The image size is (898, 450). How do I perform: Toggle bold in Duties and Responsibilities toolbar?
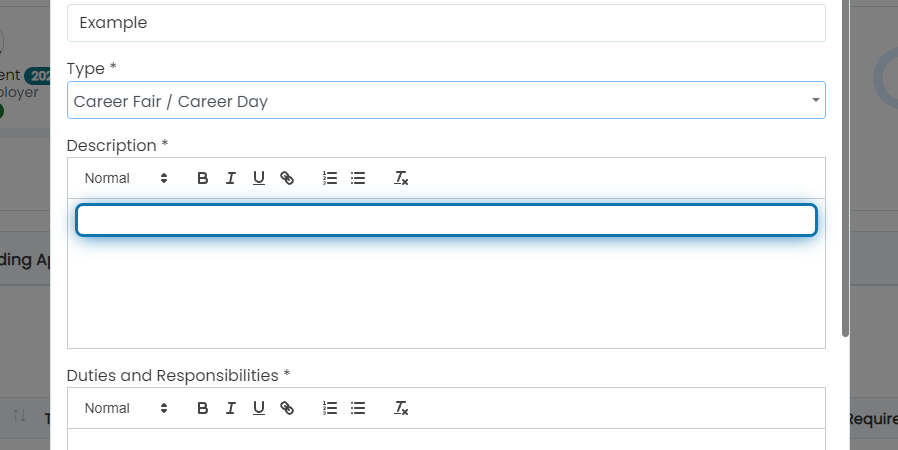202,408
